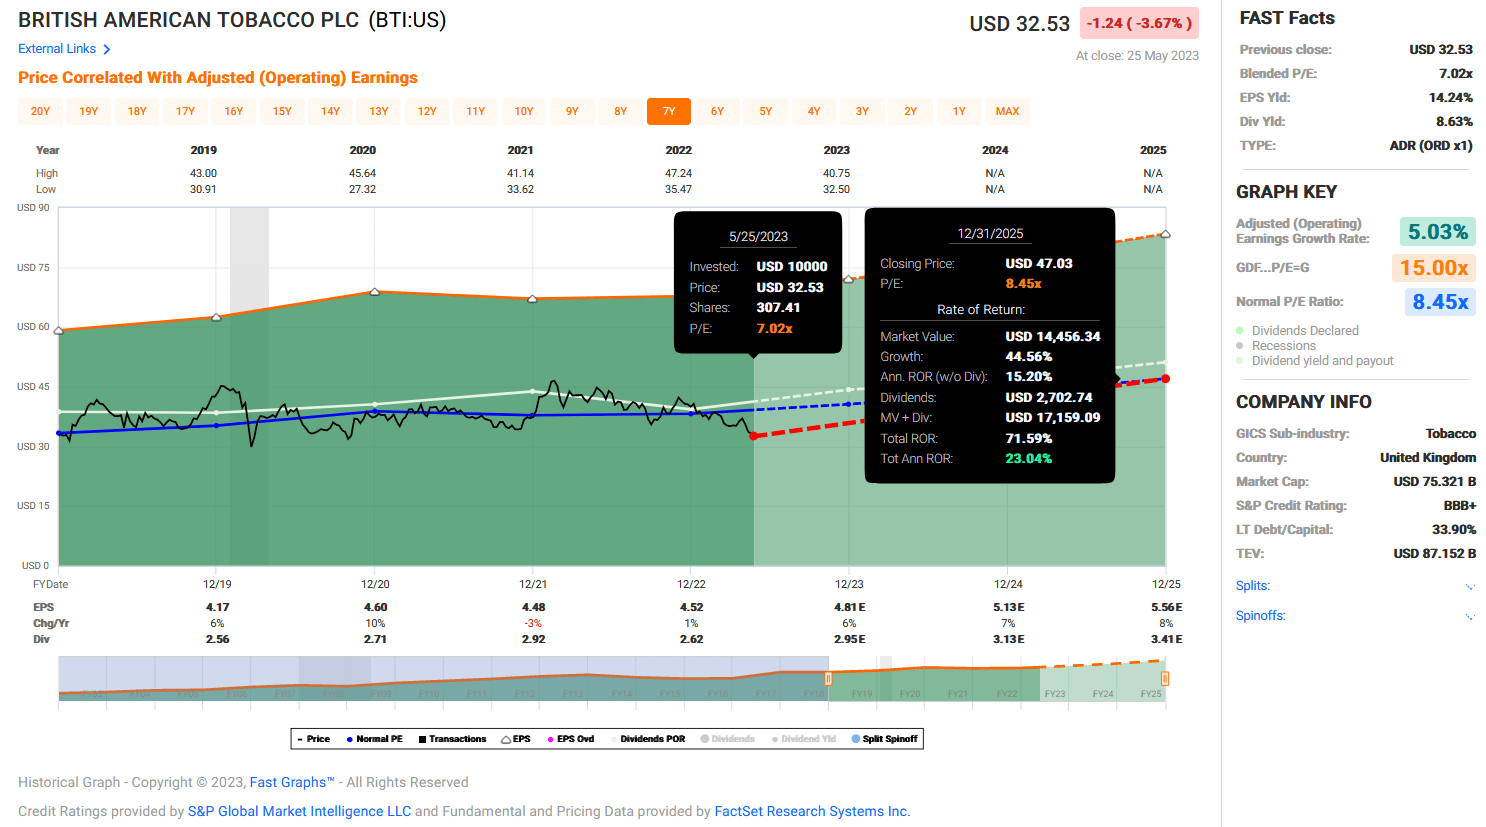Click the 2023 EPS estimate 4.81 E

pos(849,607)
